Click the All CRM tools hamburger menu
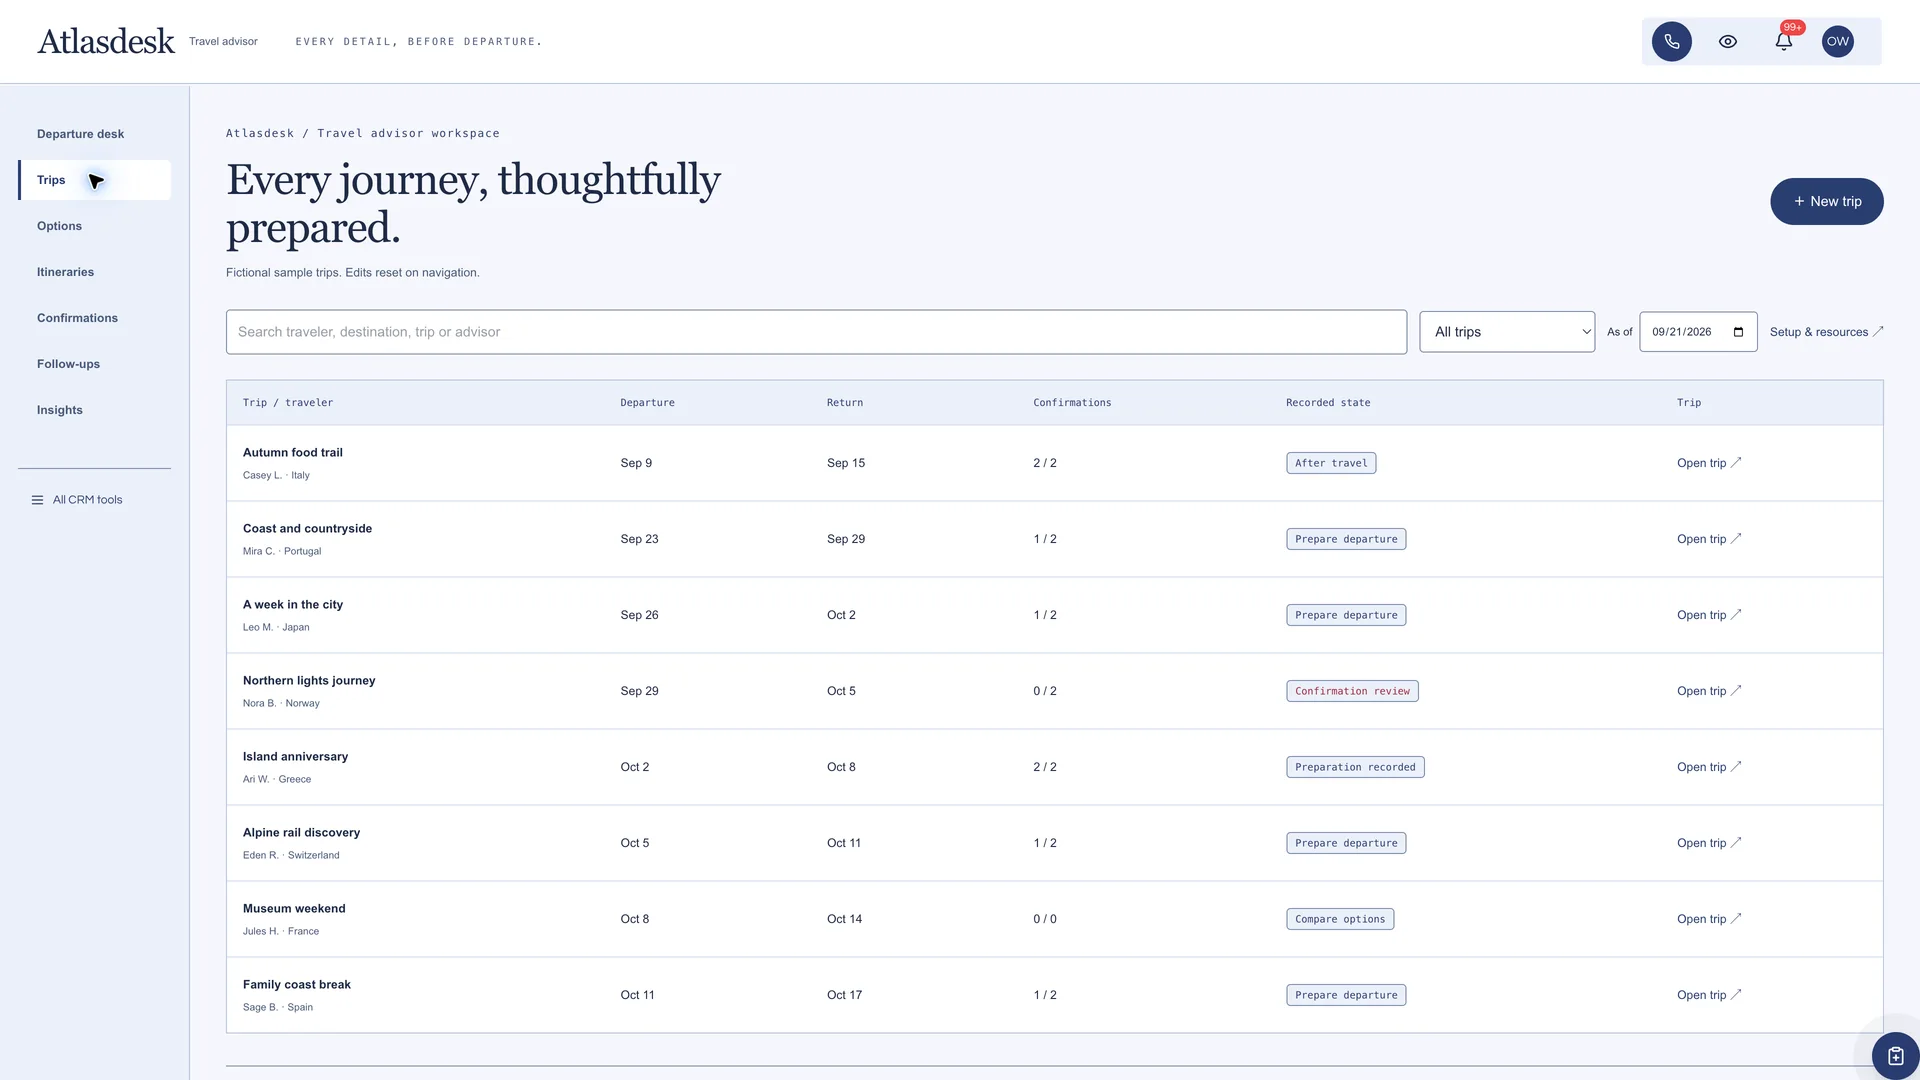The width and height of the screenshot is (1920, 1080). 77,500
